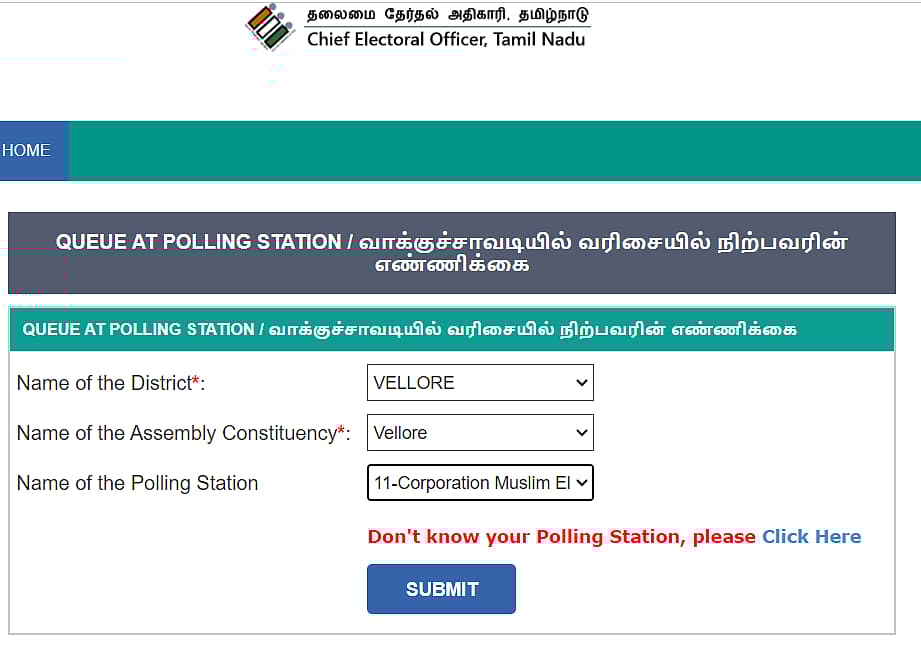Submit the queue at polling station form
Screen dimensions: 921x652
tap(441, 589)
